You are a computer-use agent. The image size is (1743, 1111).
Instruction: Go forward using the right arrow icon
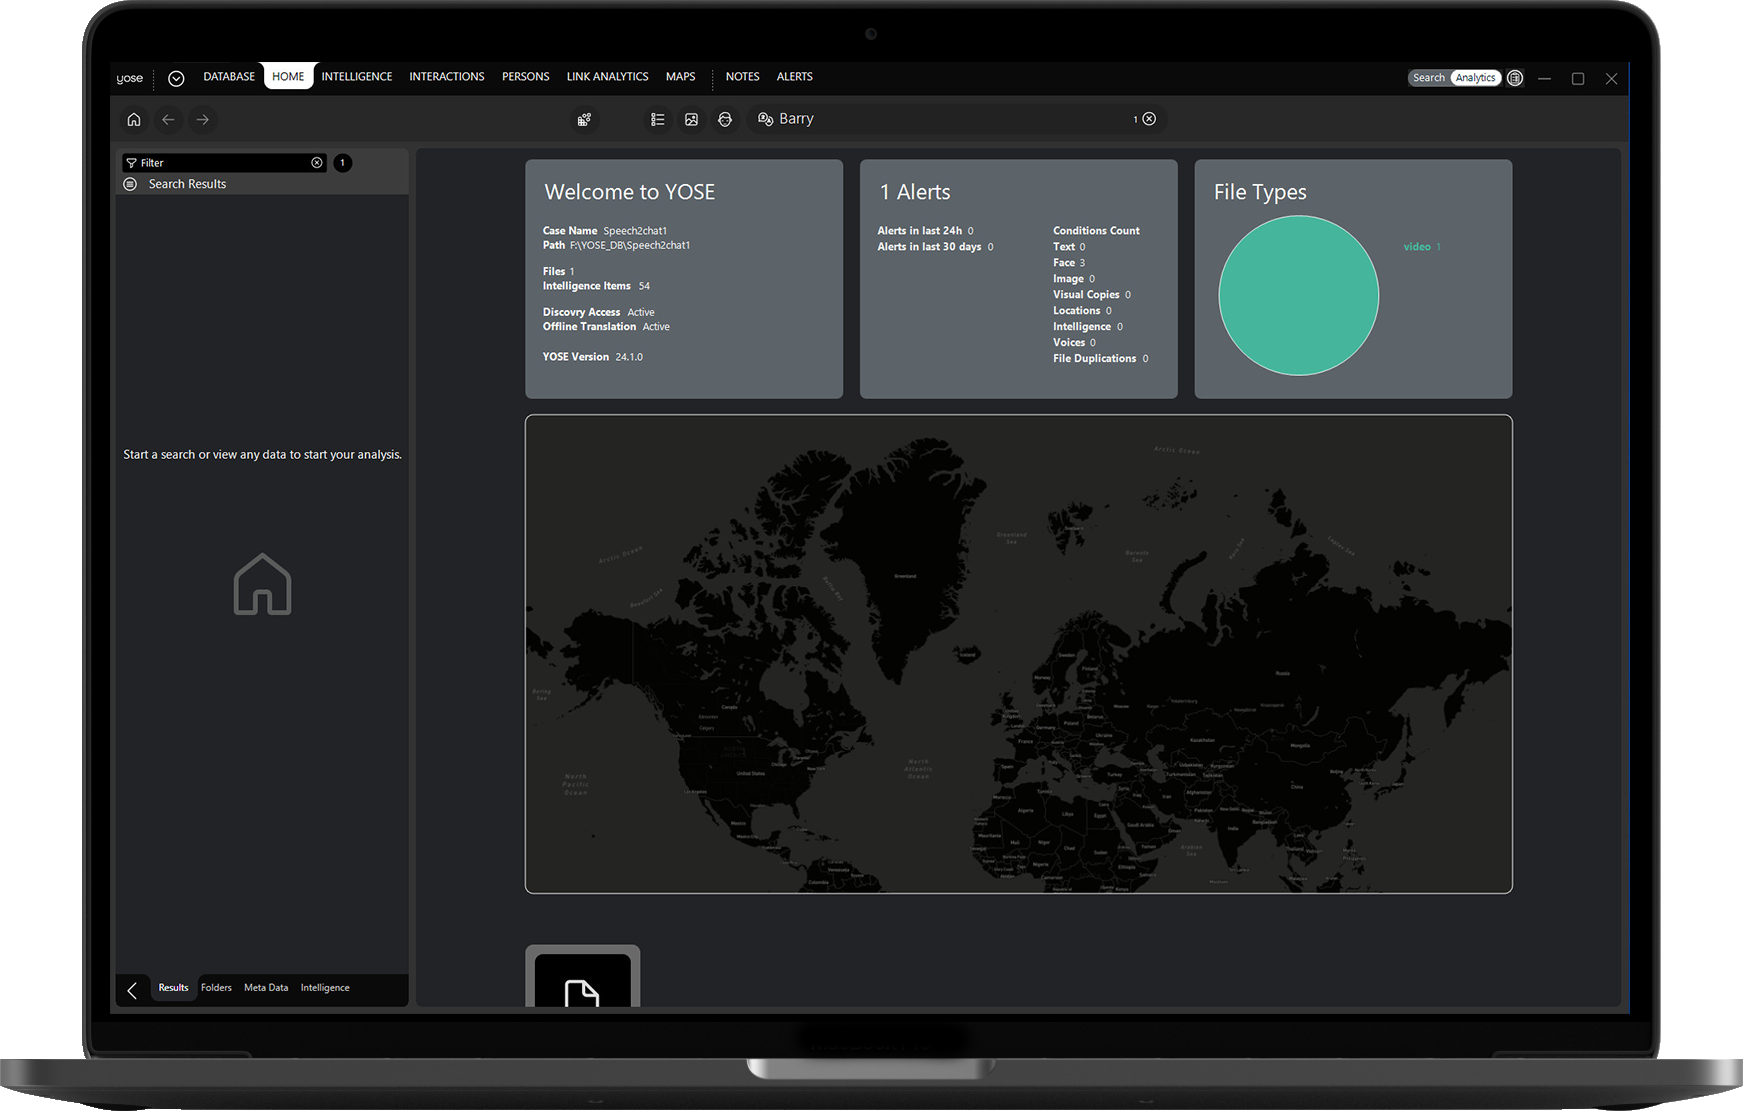(203, 120)
